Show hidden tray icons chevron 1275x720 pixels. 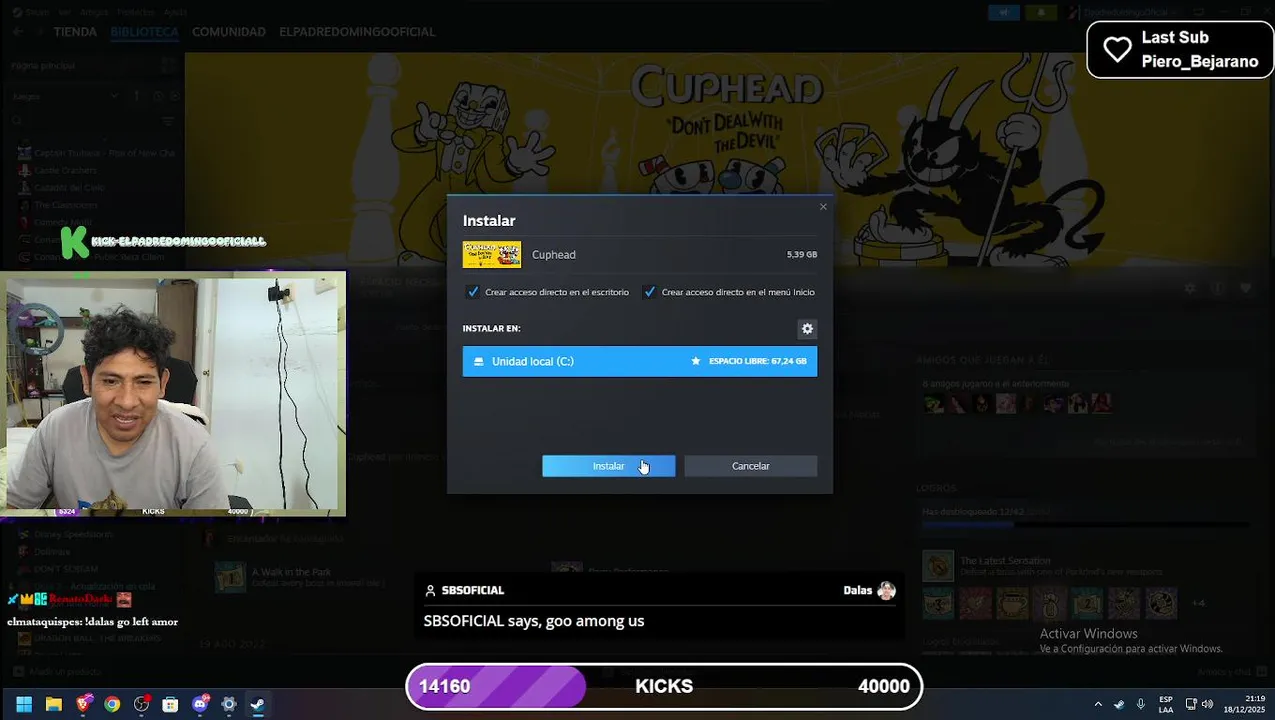[1098, 704]
